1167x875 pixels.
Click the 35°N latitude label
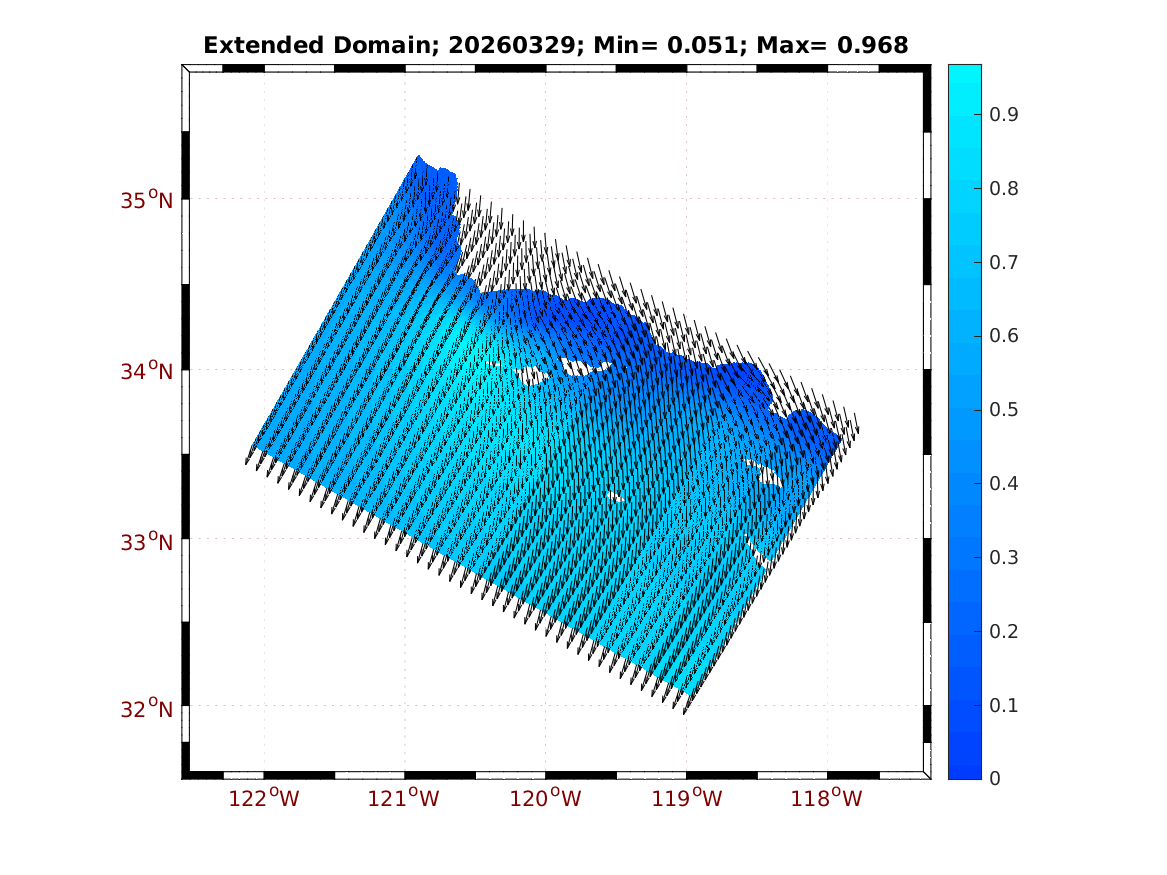click(147, 200)
